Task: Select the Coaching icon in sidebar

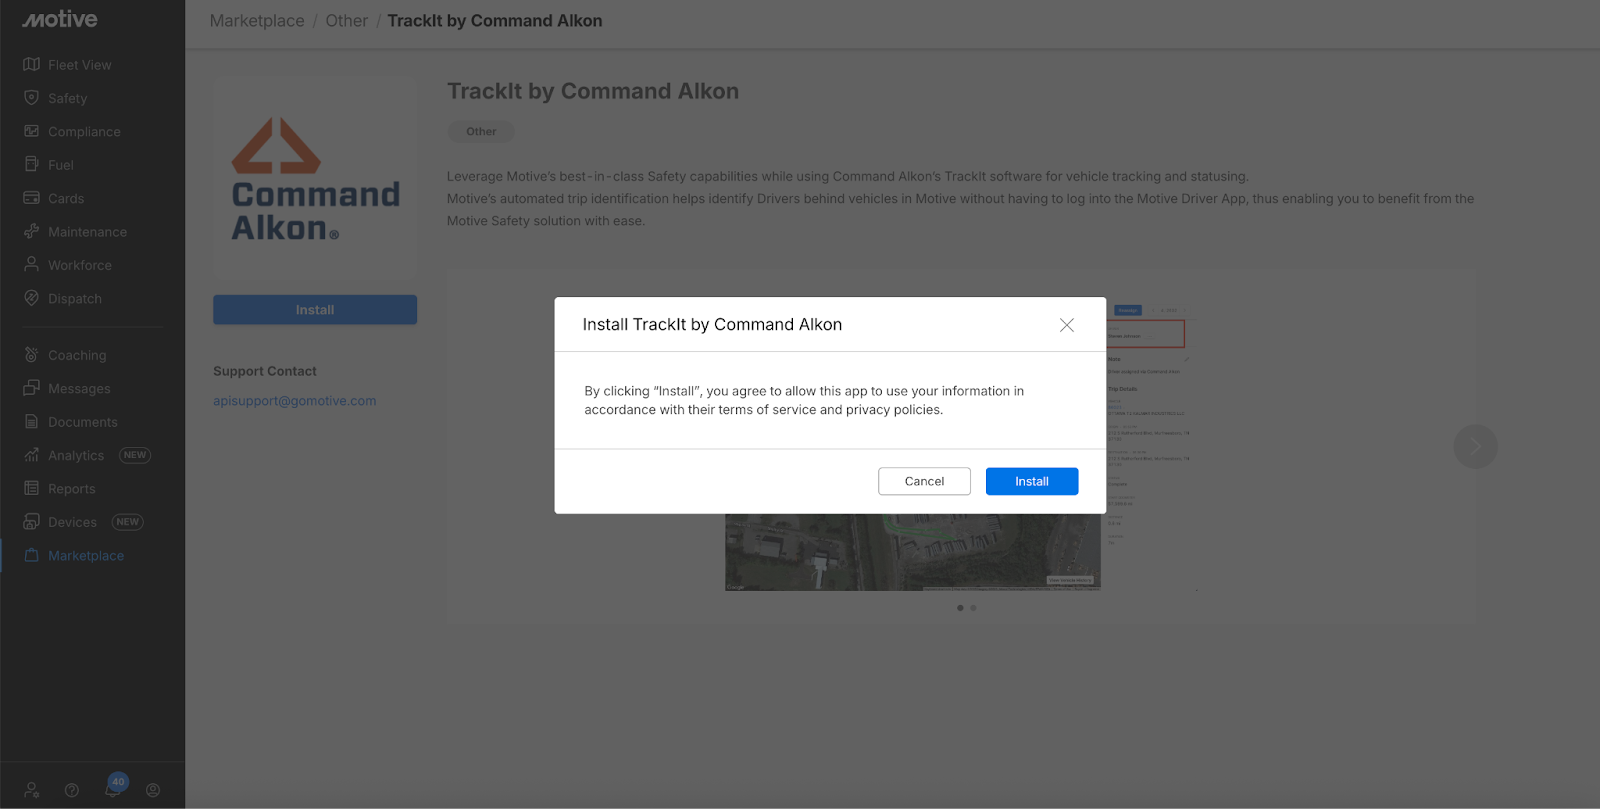Action: 32,355
